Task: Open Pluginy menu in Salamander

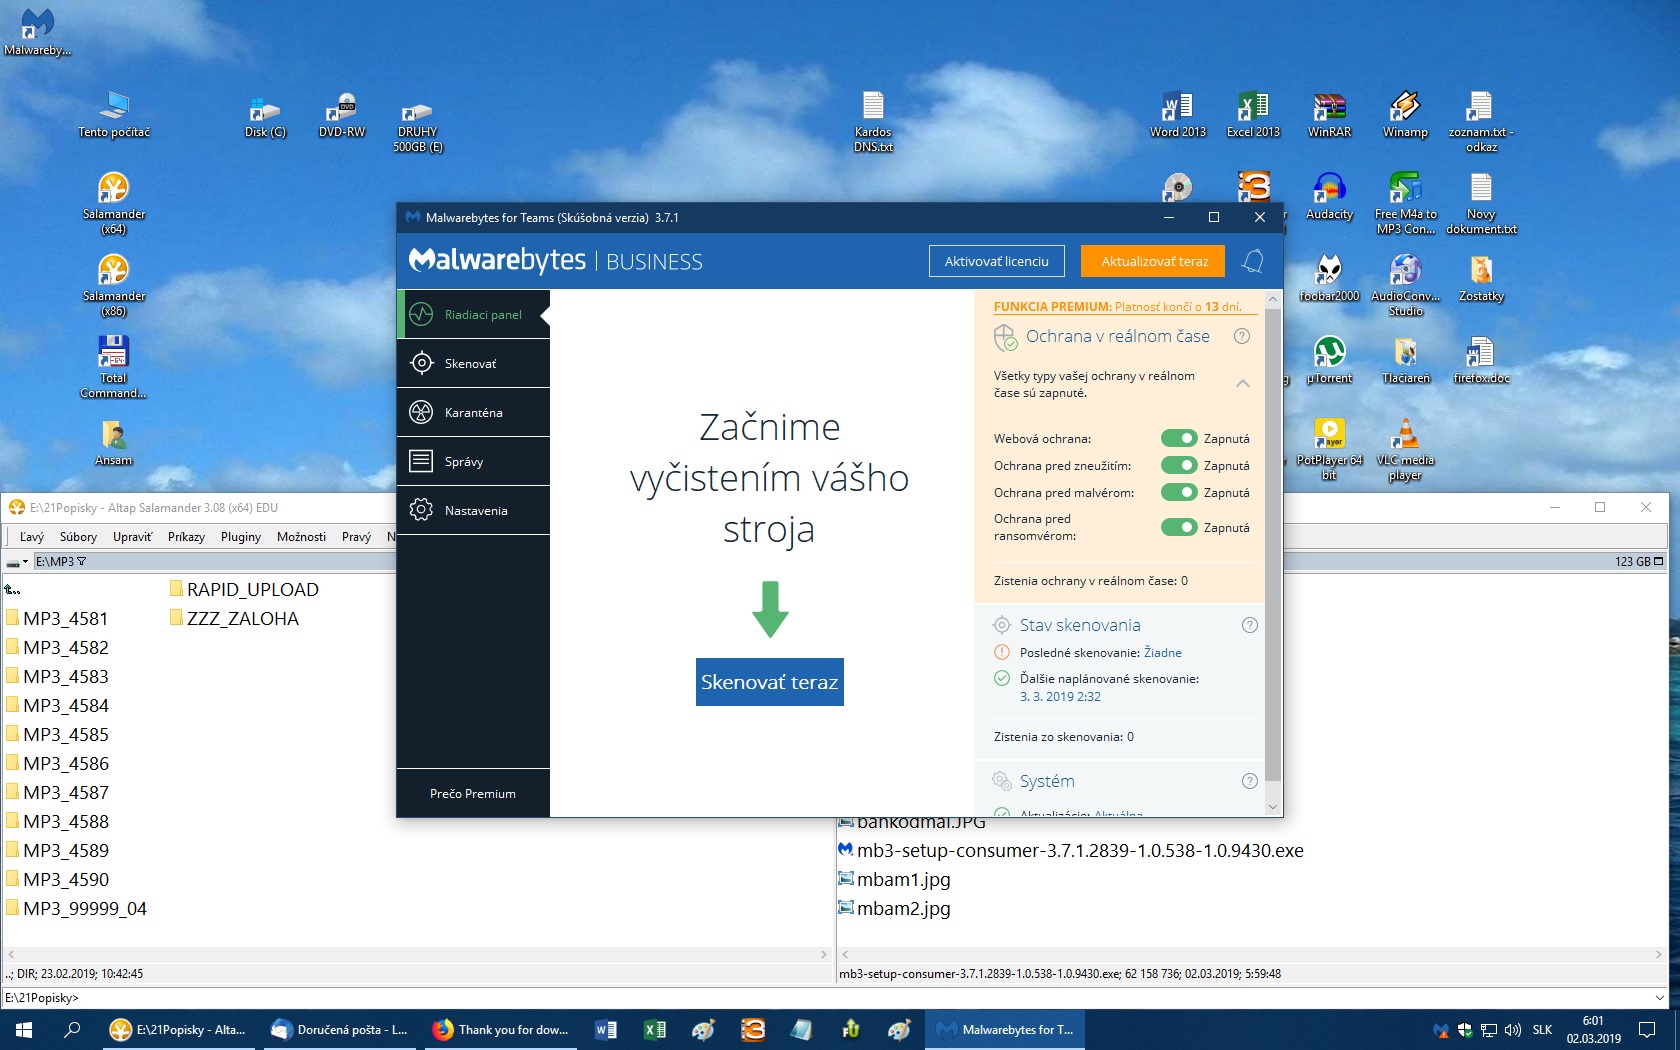Action: tap(241, 537)
